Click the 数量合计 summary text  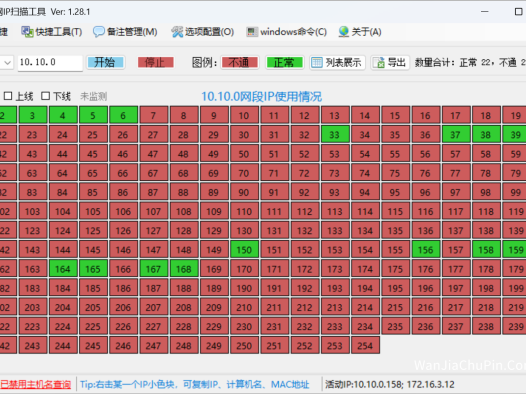[x=470, y=63]
